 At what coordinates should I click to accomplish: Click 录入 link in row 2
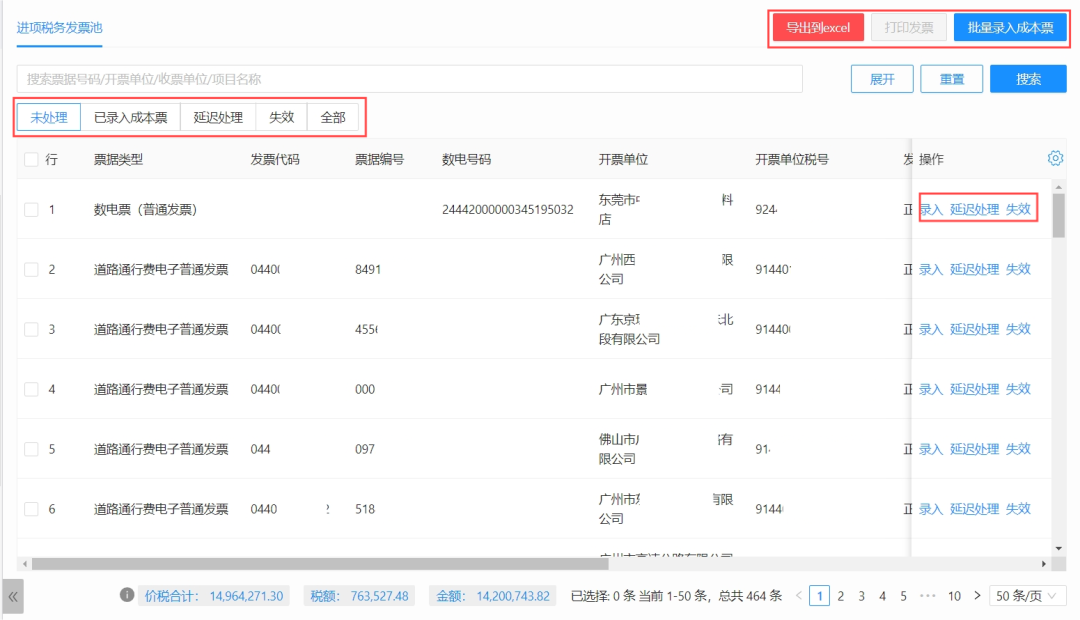(x=930, y=269)
